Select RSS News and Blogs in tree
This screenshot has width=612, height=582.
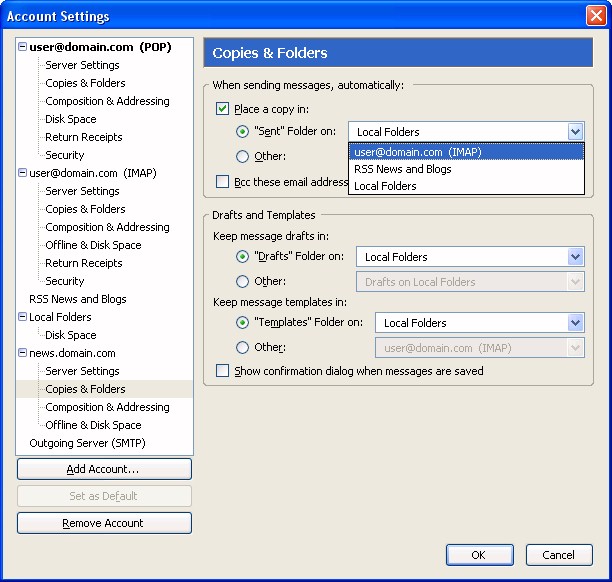tap(78, 299)
